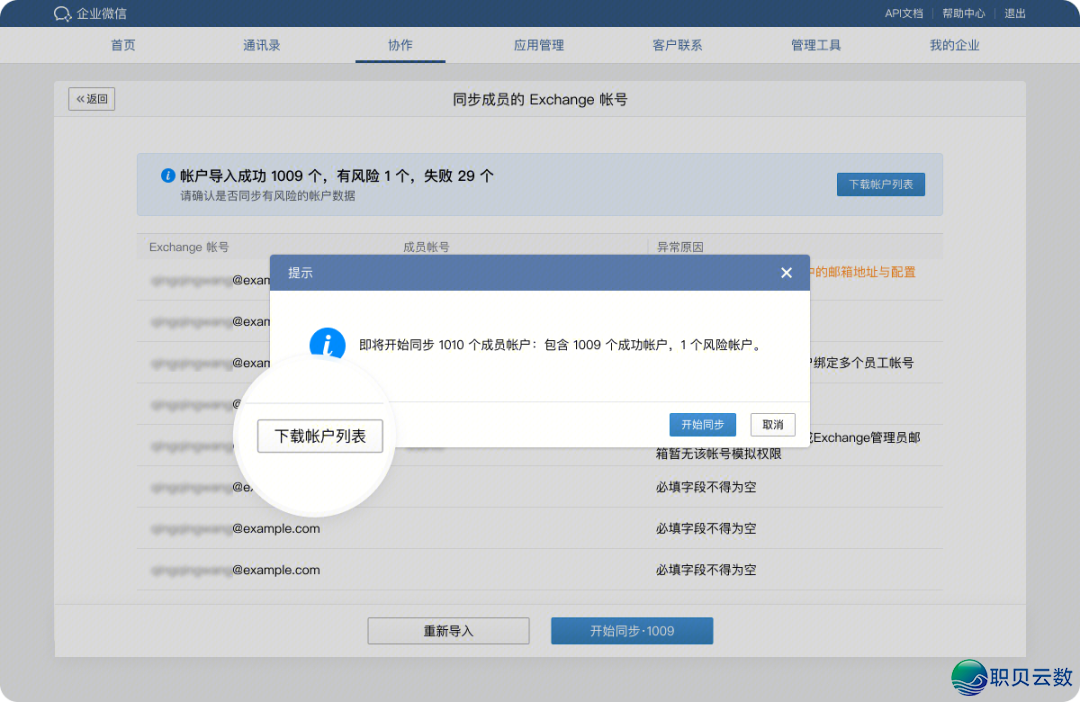Open the API文档 link
Viewport: 1080px width, 702px height.
[903, 13]
